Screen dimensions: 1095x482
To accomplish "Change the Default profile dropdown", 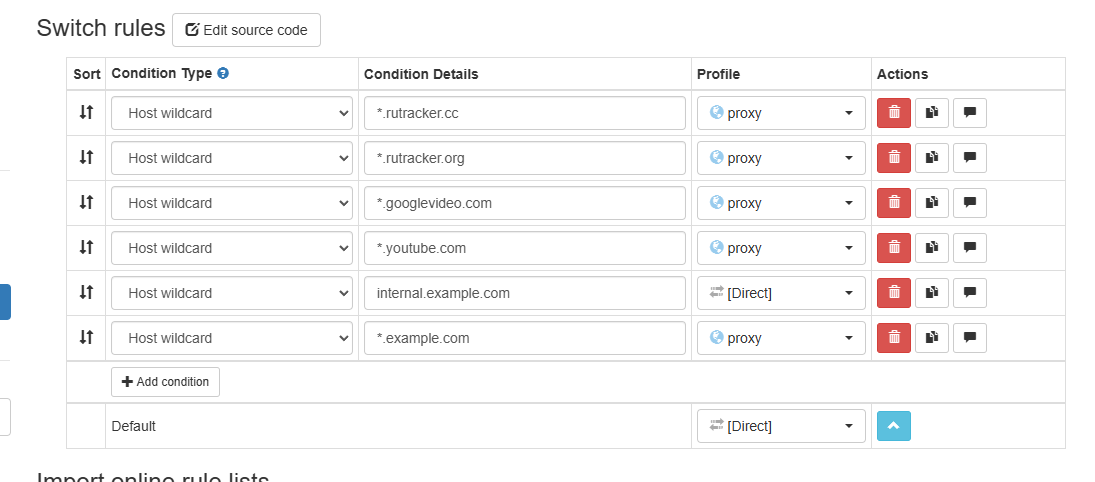I will 781,426.
